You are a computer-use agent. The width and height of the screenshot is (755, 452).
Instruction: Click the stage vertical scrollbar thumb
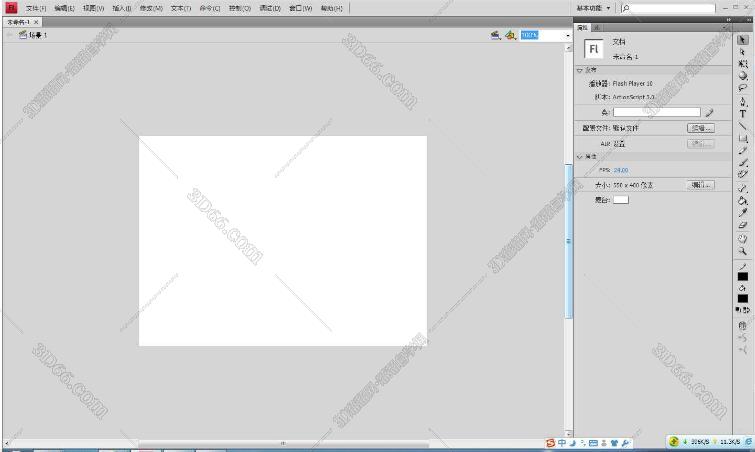pos(568,241)
